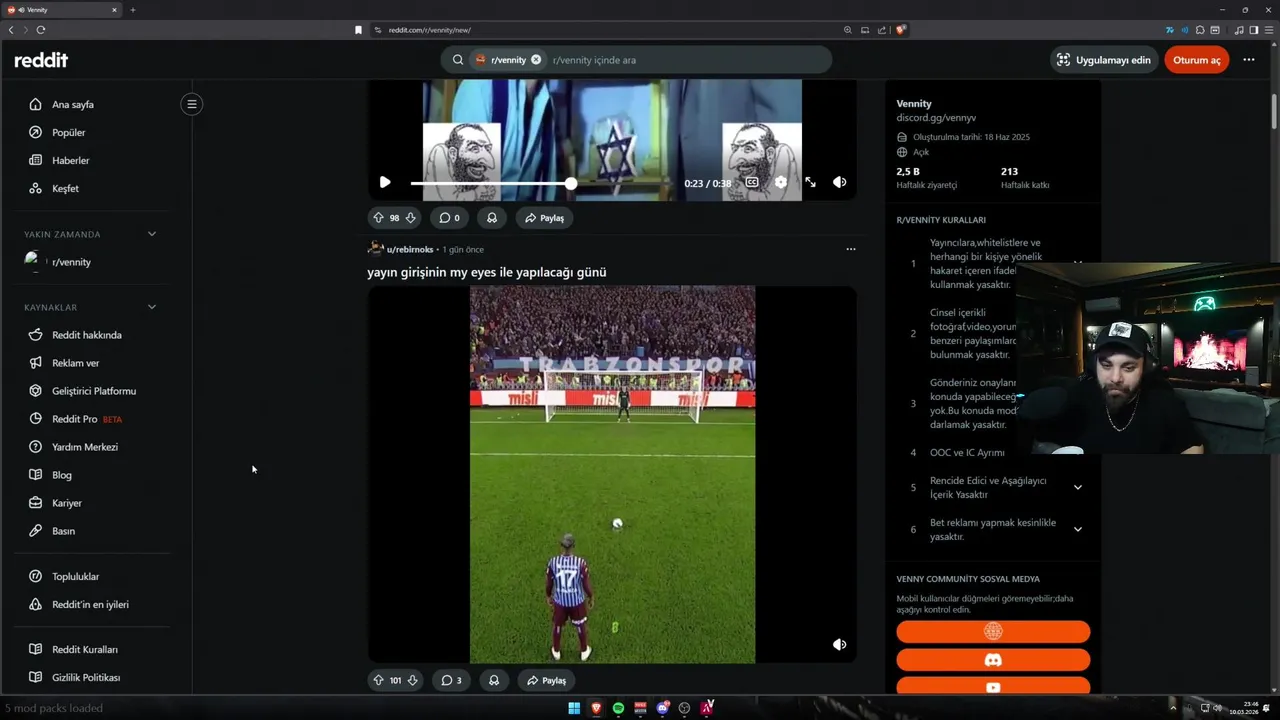Expand rule 6 Bet reklamı yapmak
Screen dimensions: 1280x720
1078,529
